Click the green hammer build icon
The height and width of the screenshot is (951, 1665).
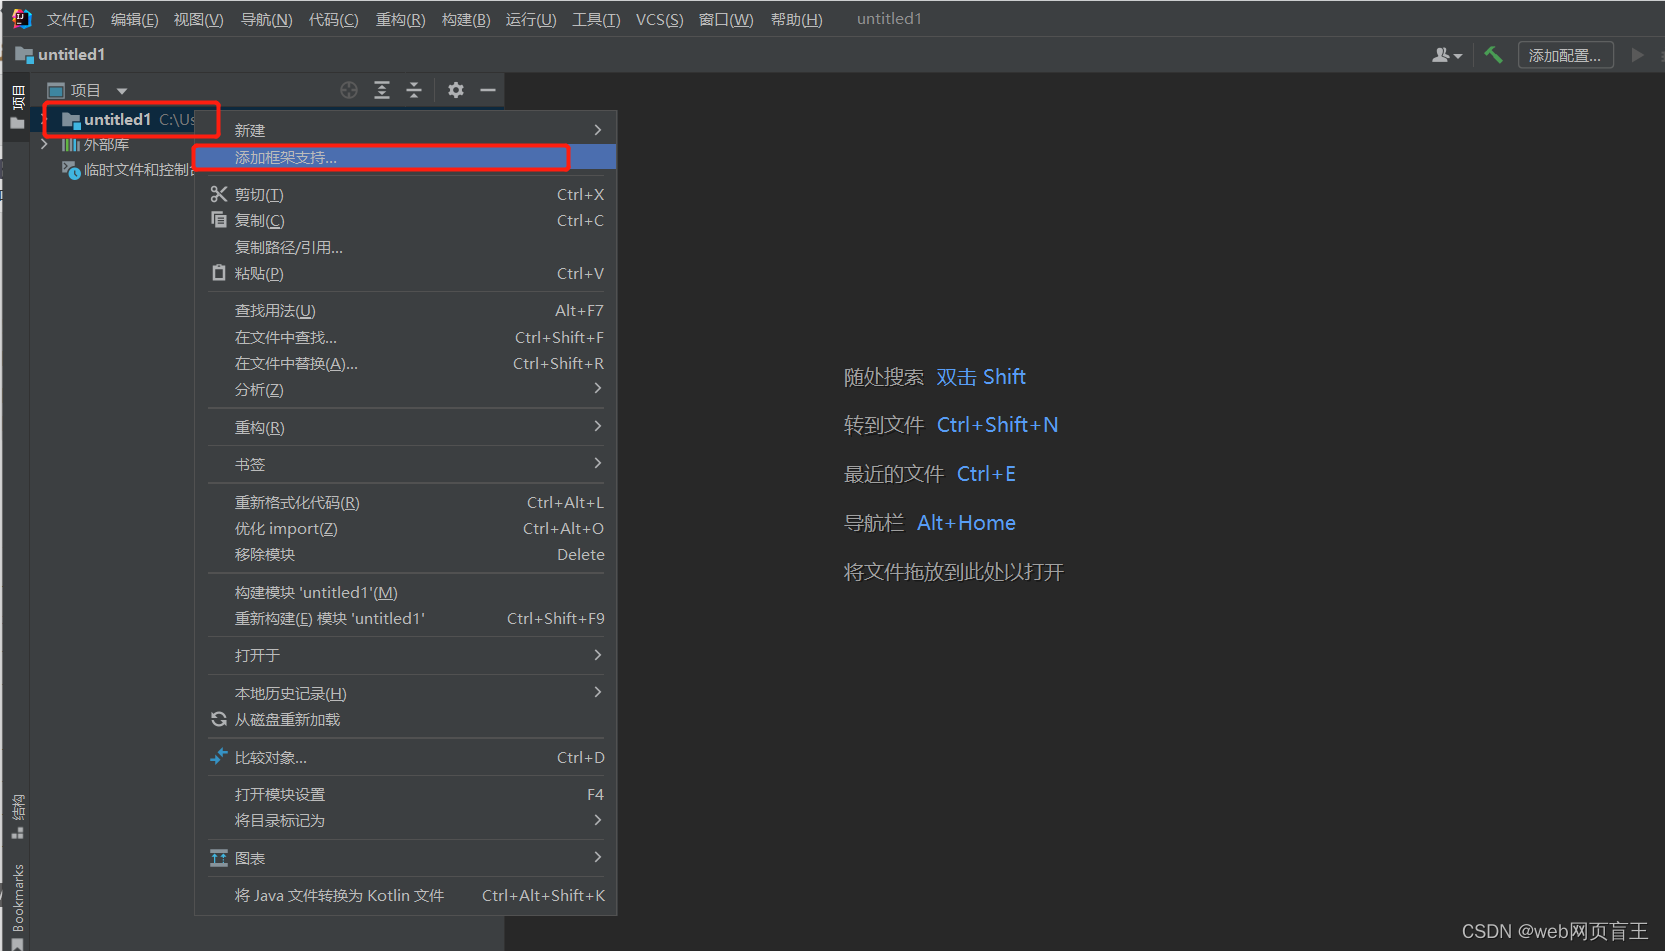click(x=1493, y=55)
